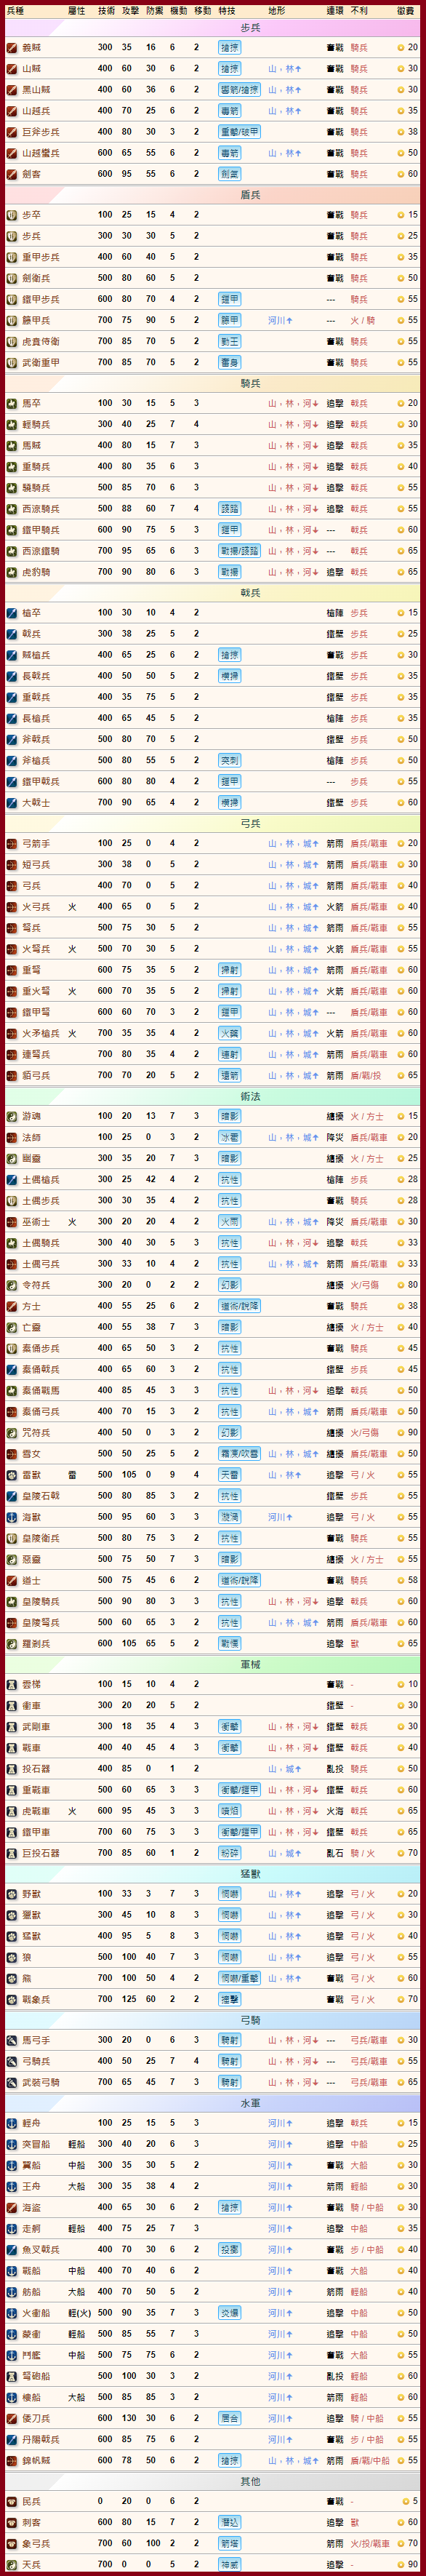Select the cavalry icon next to 馬卒
Viewport: 426px width, 2576px height.
point(12,403)
